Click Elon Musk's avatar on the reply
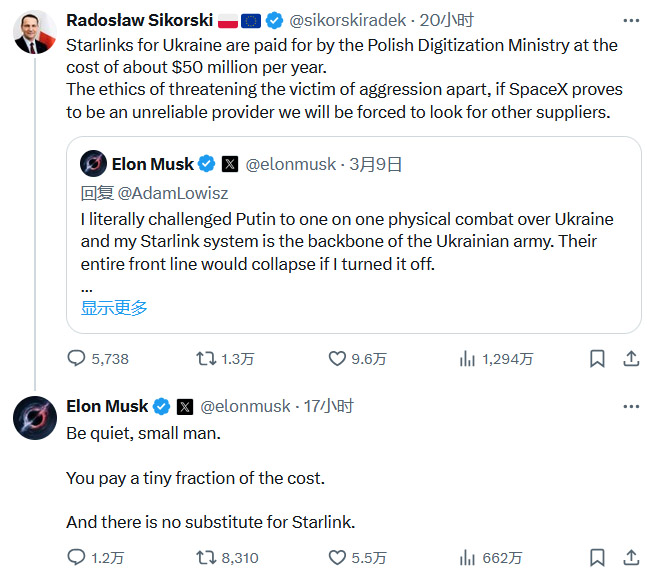The image size is (658, 582). click(x=35, y=417)
